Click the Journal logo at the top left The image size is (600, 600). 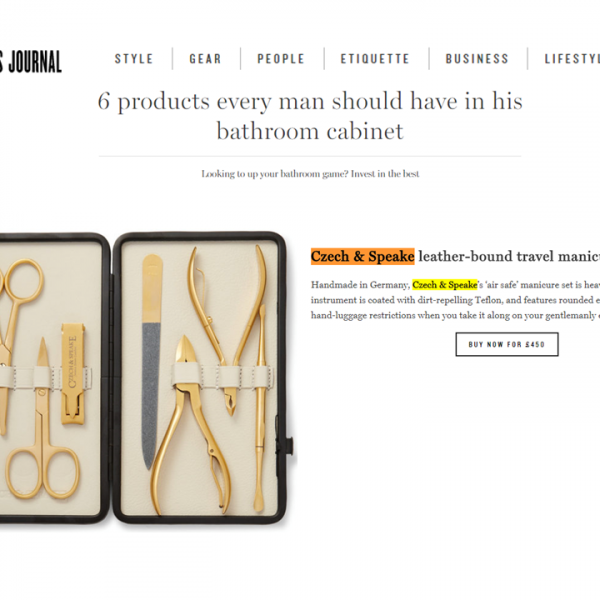pos(31,62)
